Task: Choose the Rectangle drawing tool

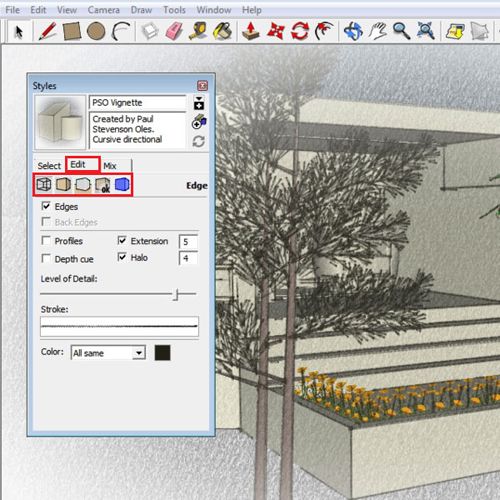Action: point(72,31)
